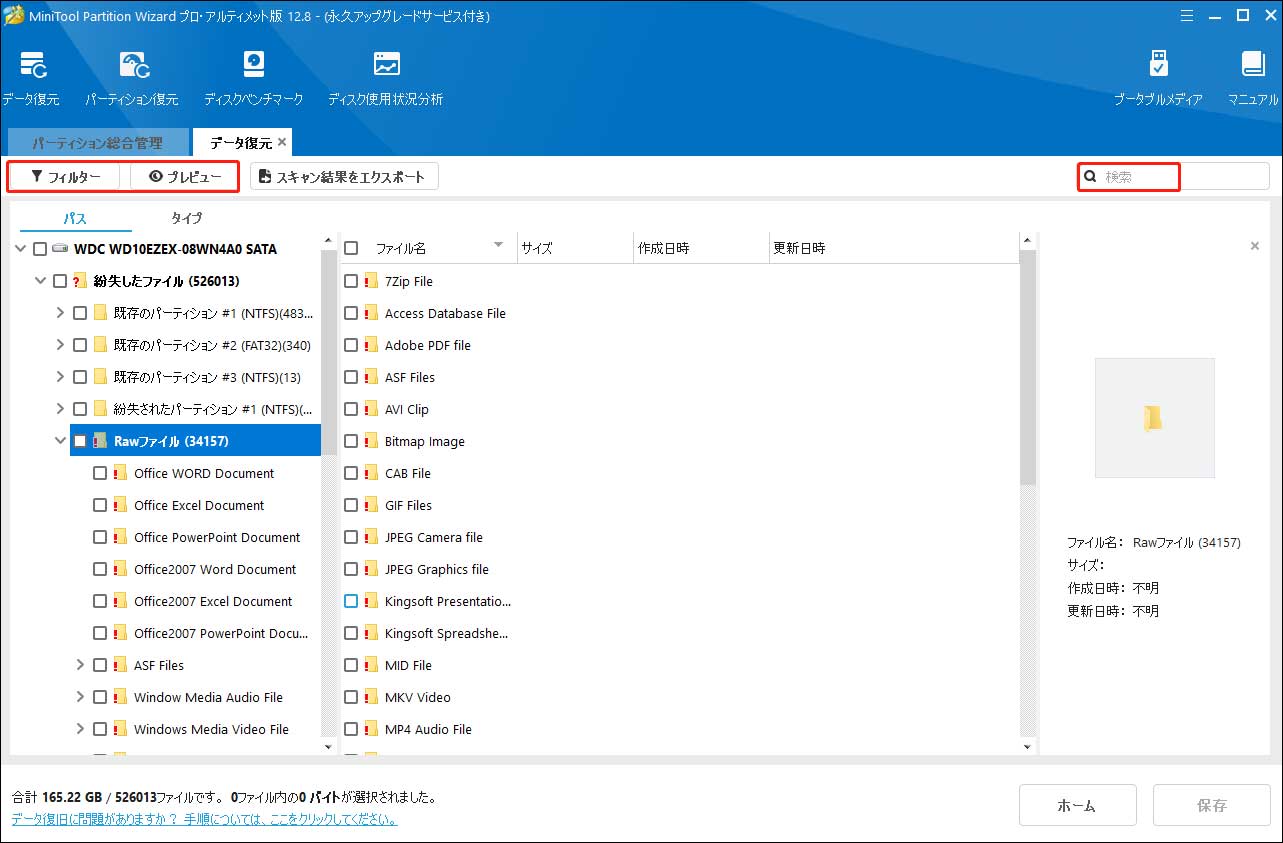Image resolution: width=1283 pixels, height=843 pixels.
Task: Click the 紛失したファイル question-mark icon
Action: (80, 281)
